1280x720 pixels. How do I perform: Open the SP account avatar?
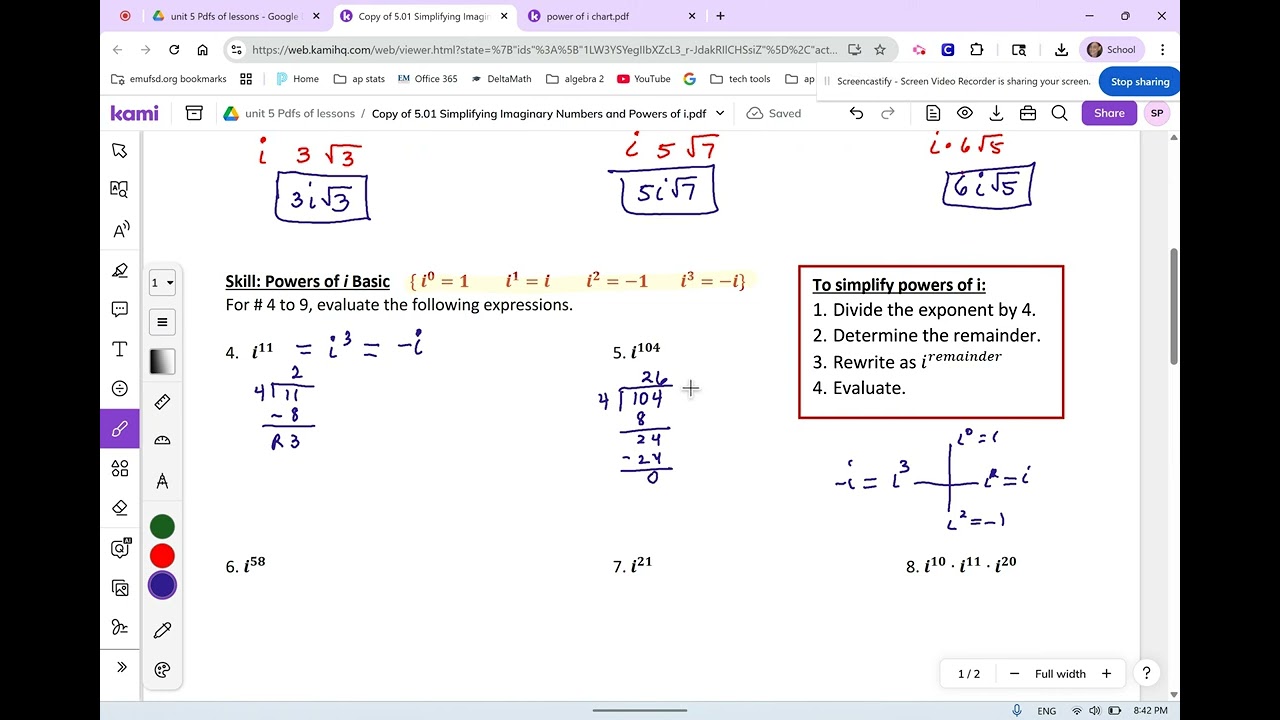click(x=1157, y=113)
